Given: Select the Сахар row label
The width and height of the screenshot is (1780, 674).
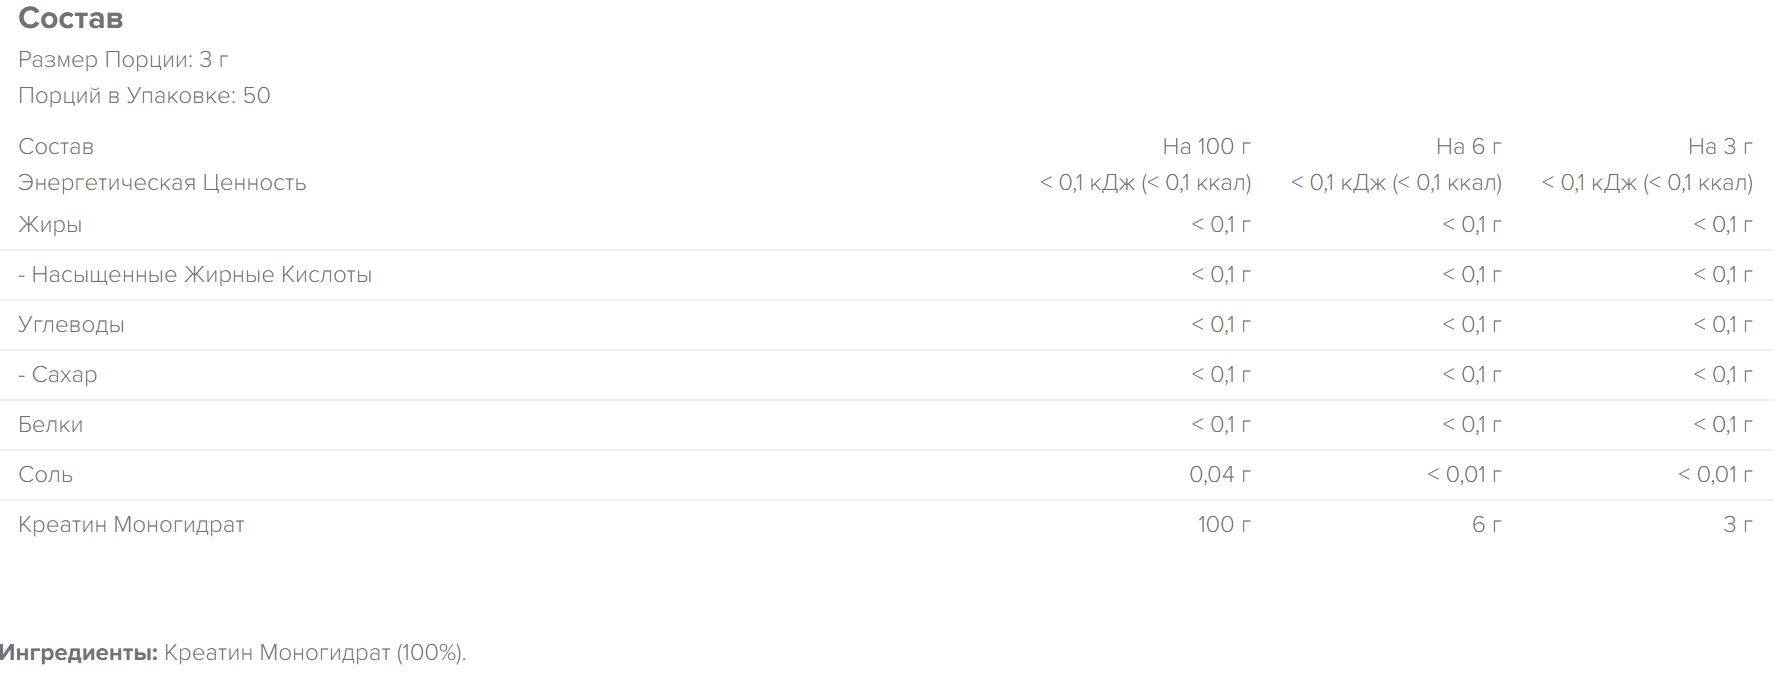Looking at the screenshot, I should click(x=58, y=375).
